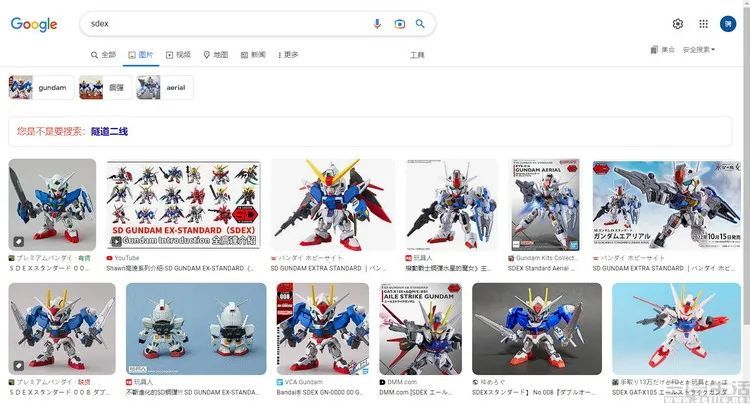The image size is (750, 404).
Task: Open the settings gear icon
Action: (x=677, y=24)
